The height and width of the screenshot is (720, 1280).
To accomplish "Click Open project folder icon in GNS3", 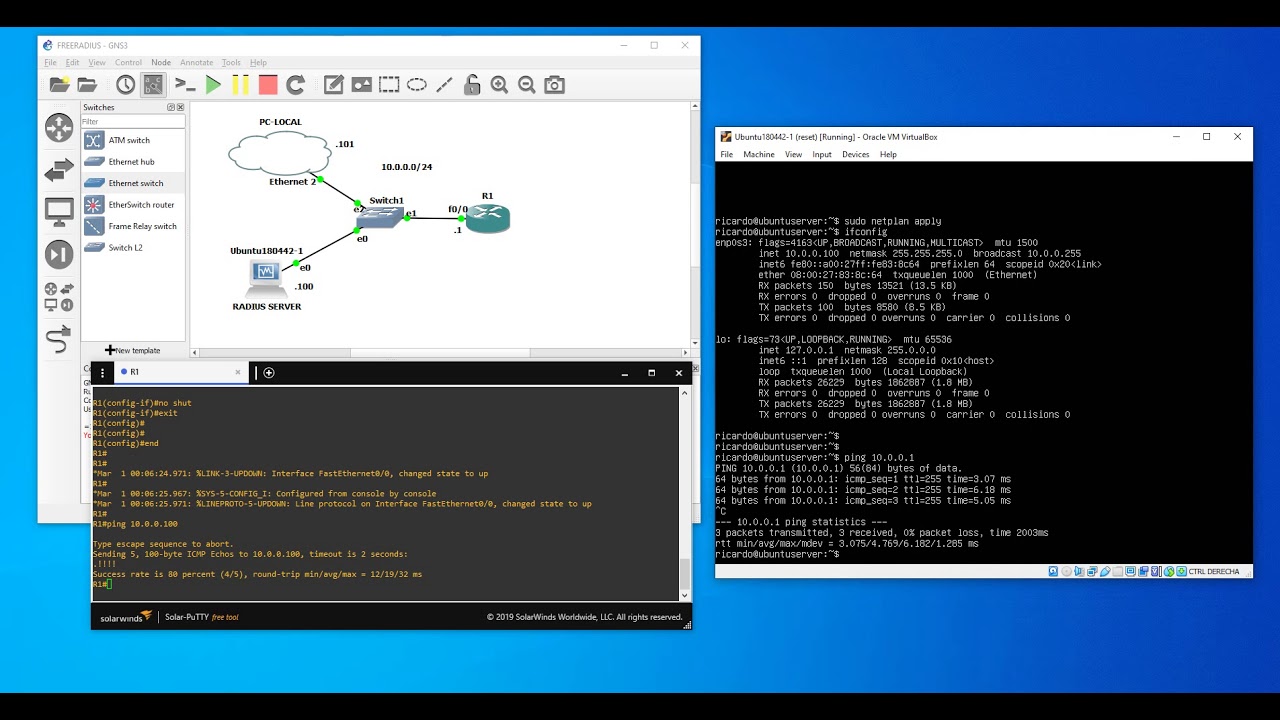I will 88,85.
